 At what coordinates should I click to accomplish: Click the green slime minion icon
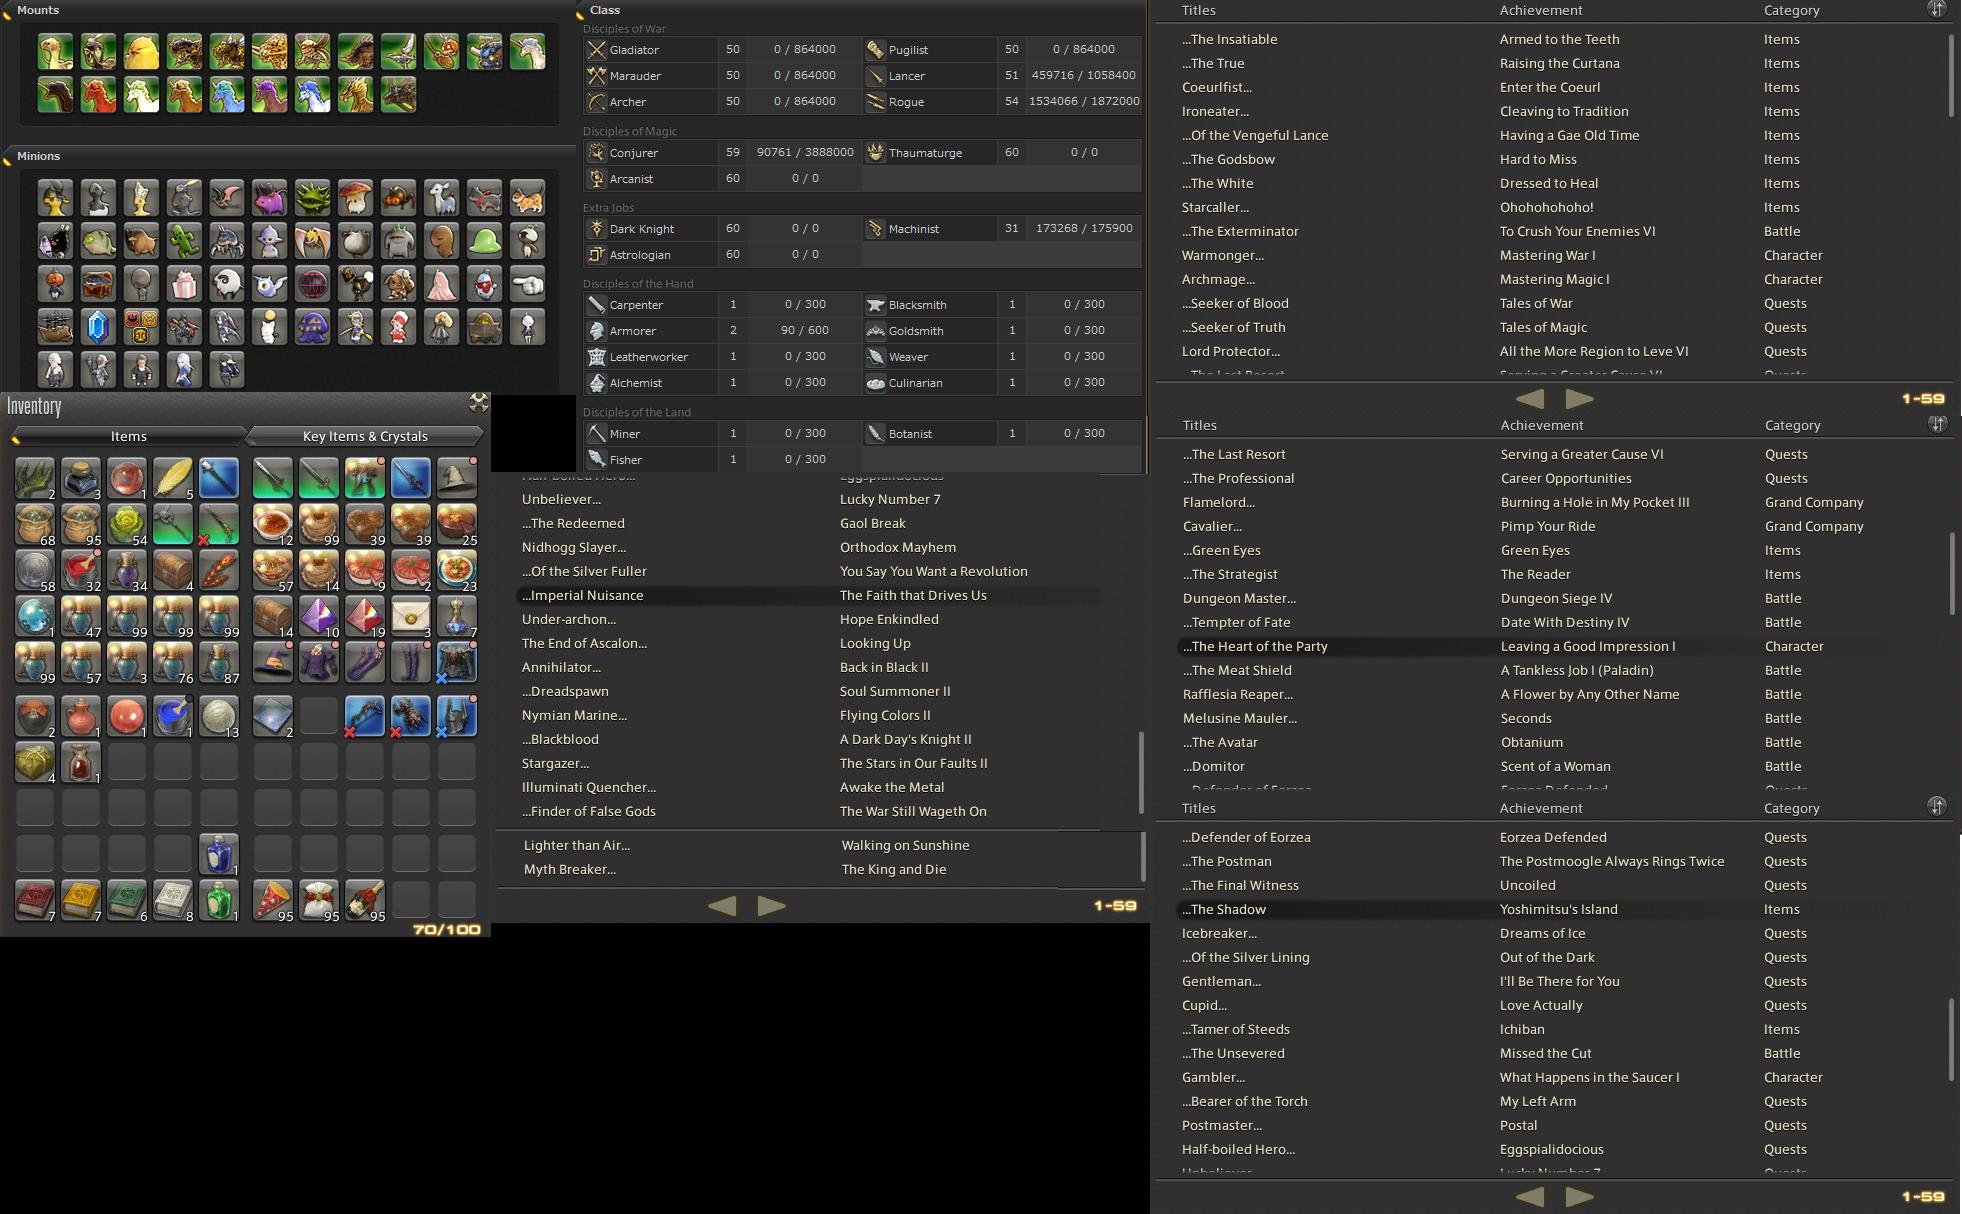click(x=485, y=241)
